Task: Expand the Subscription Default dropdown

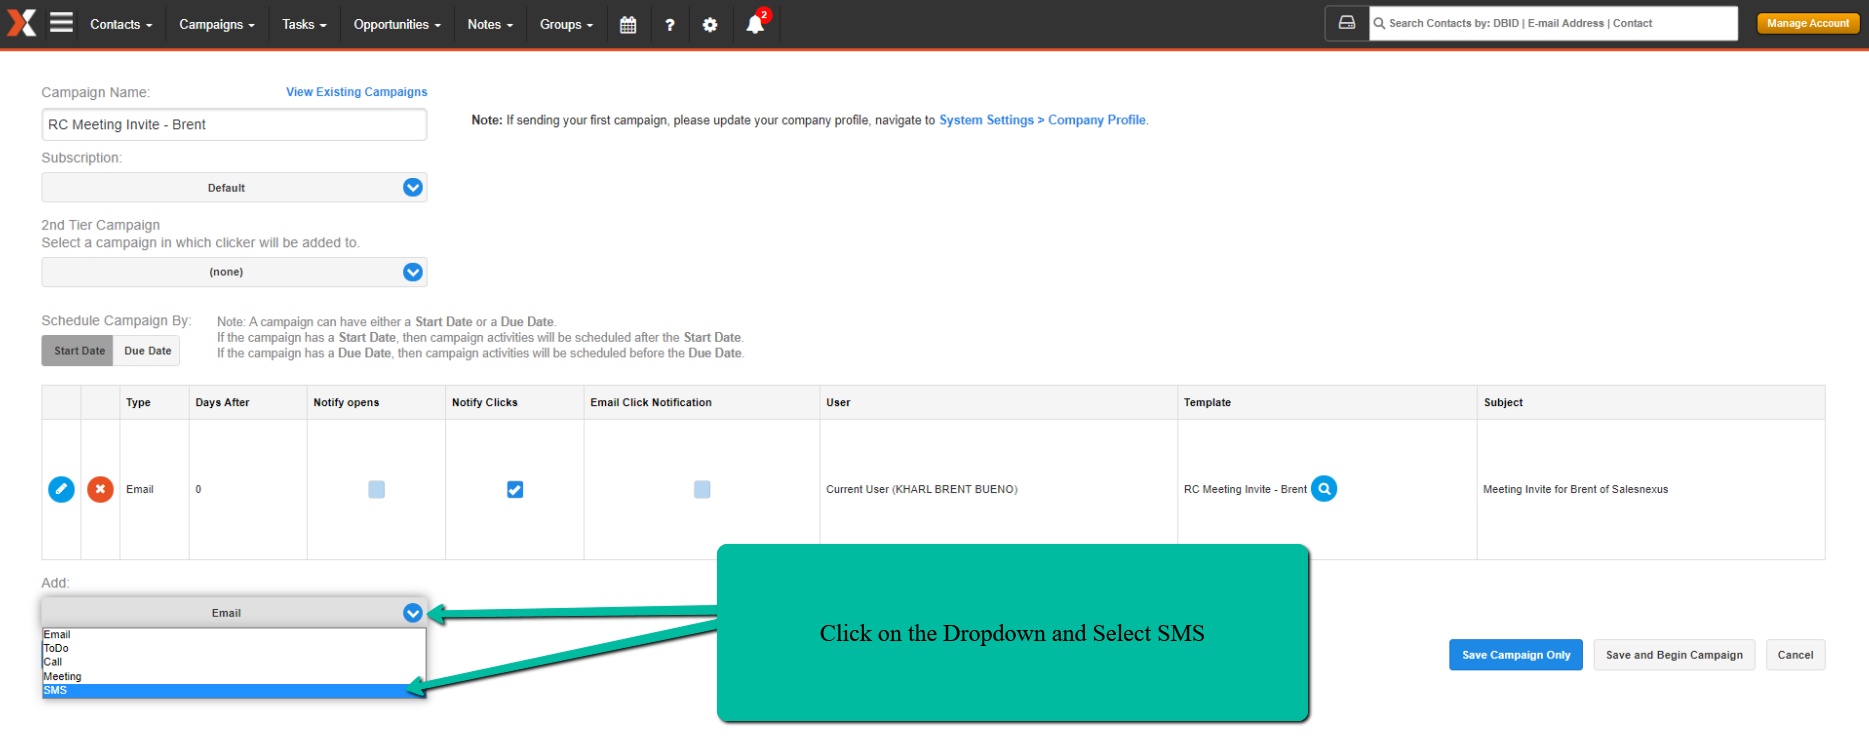Action: 234,187
